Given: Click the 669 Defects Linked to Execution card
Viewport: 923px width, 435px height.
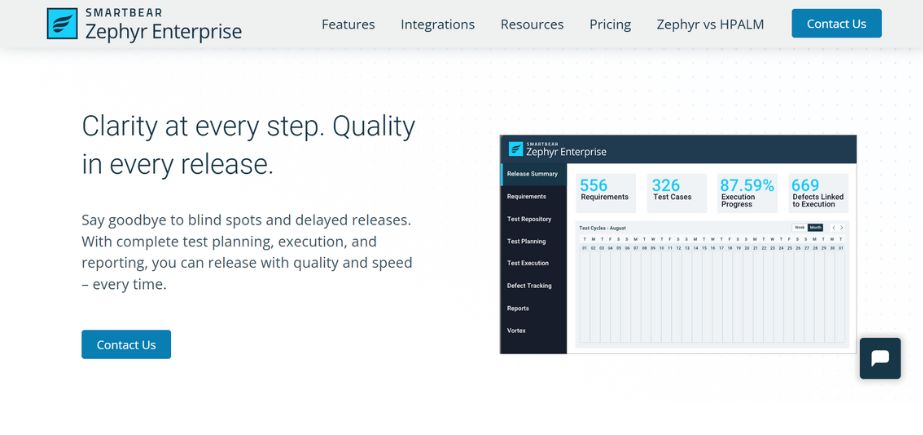Looking at the screenshot, I should (x=818, y=193).
